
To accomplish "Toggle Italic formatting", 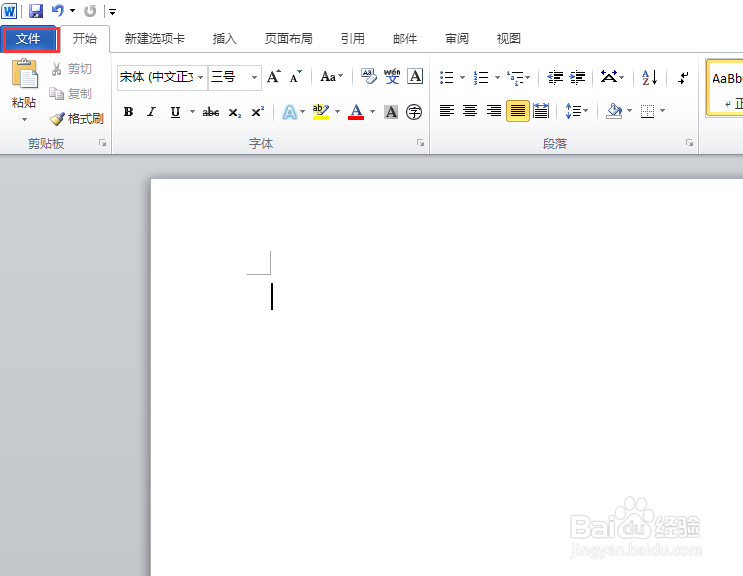I will pos(151,112).
